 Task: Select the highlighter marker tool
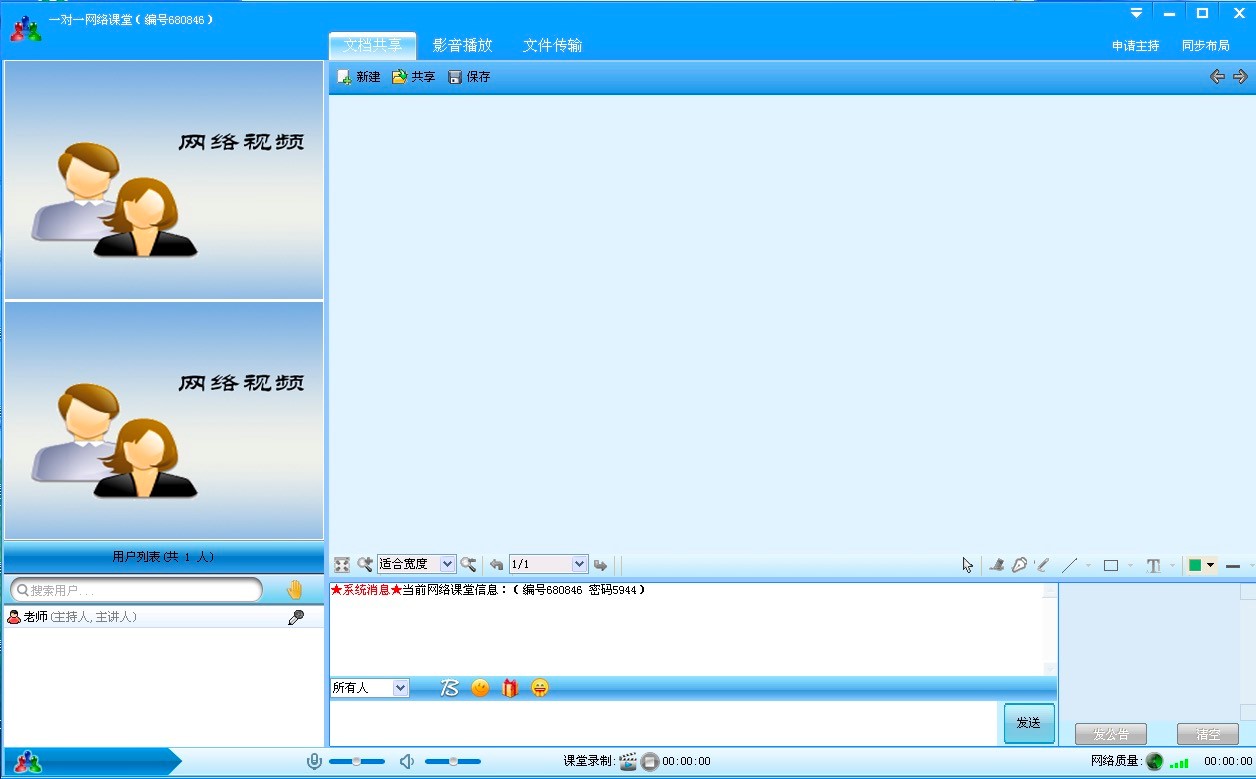pyautogui.click(x=996, y=565)
